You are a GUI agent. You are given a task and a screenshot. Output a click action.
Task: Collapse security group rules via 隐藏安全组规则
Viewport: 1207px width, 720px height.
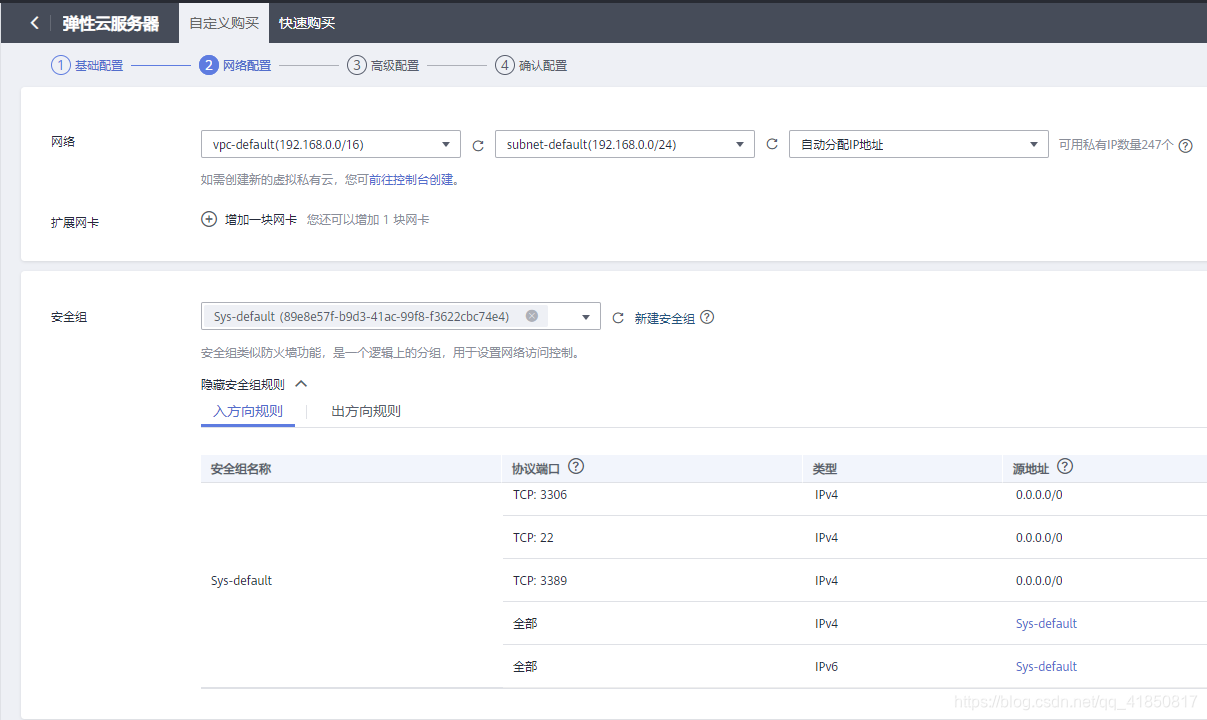(254, 384)
